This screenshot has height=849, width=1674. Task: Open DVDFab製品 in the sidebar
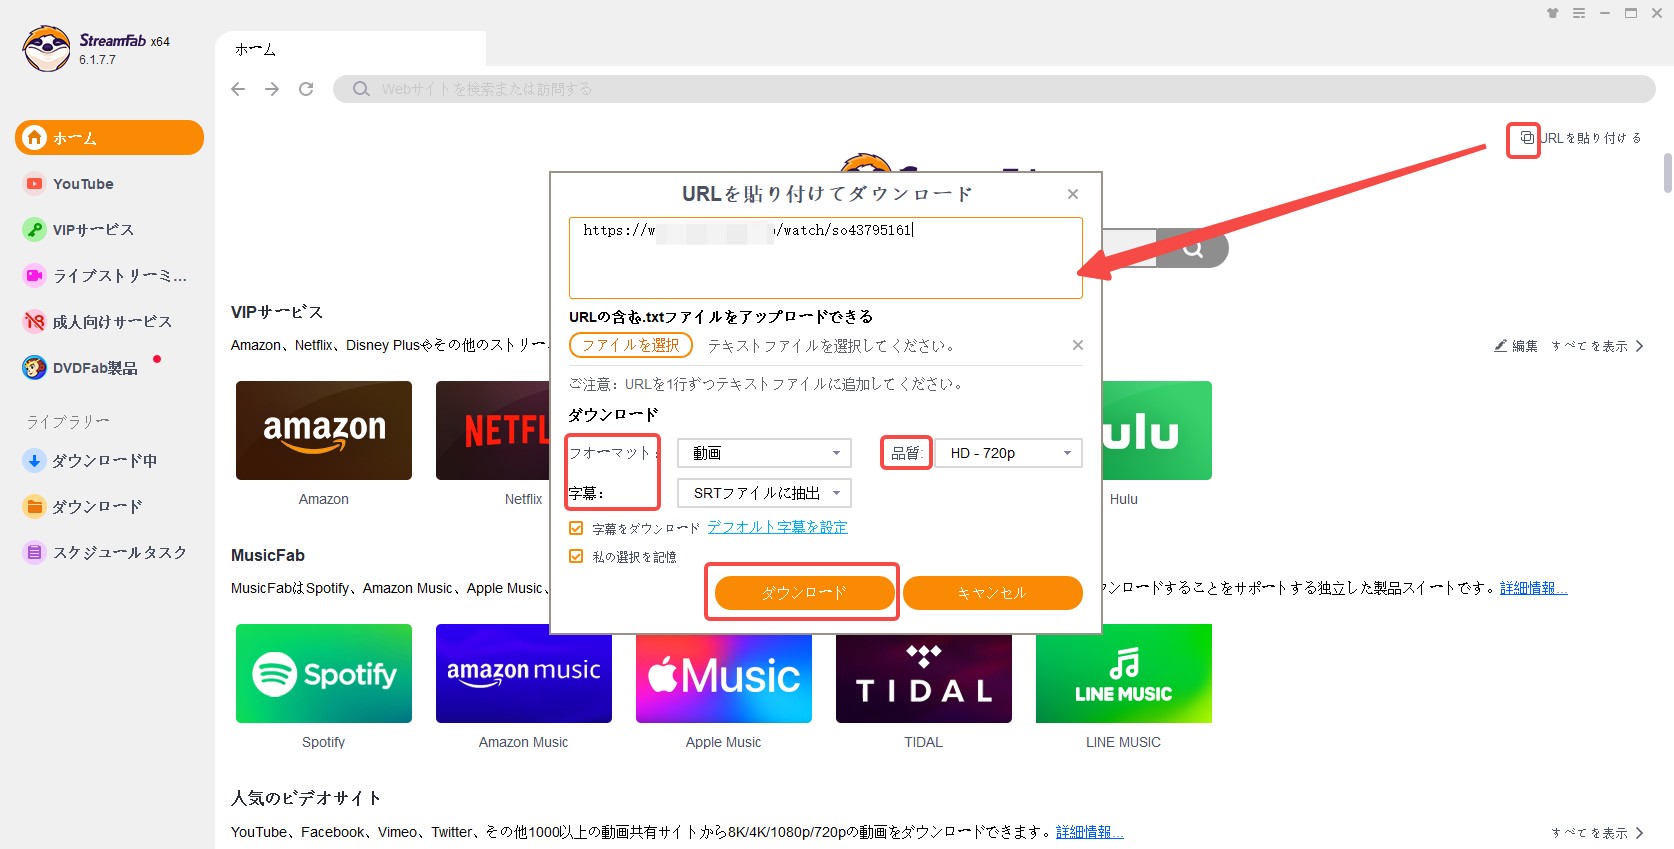[x=81, y=368]
